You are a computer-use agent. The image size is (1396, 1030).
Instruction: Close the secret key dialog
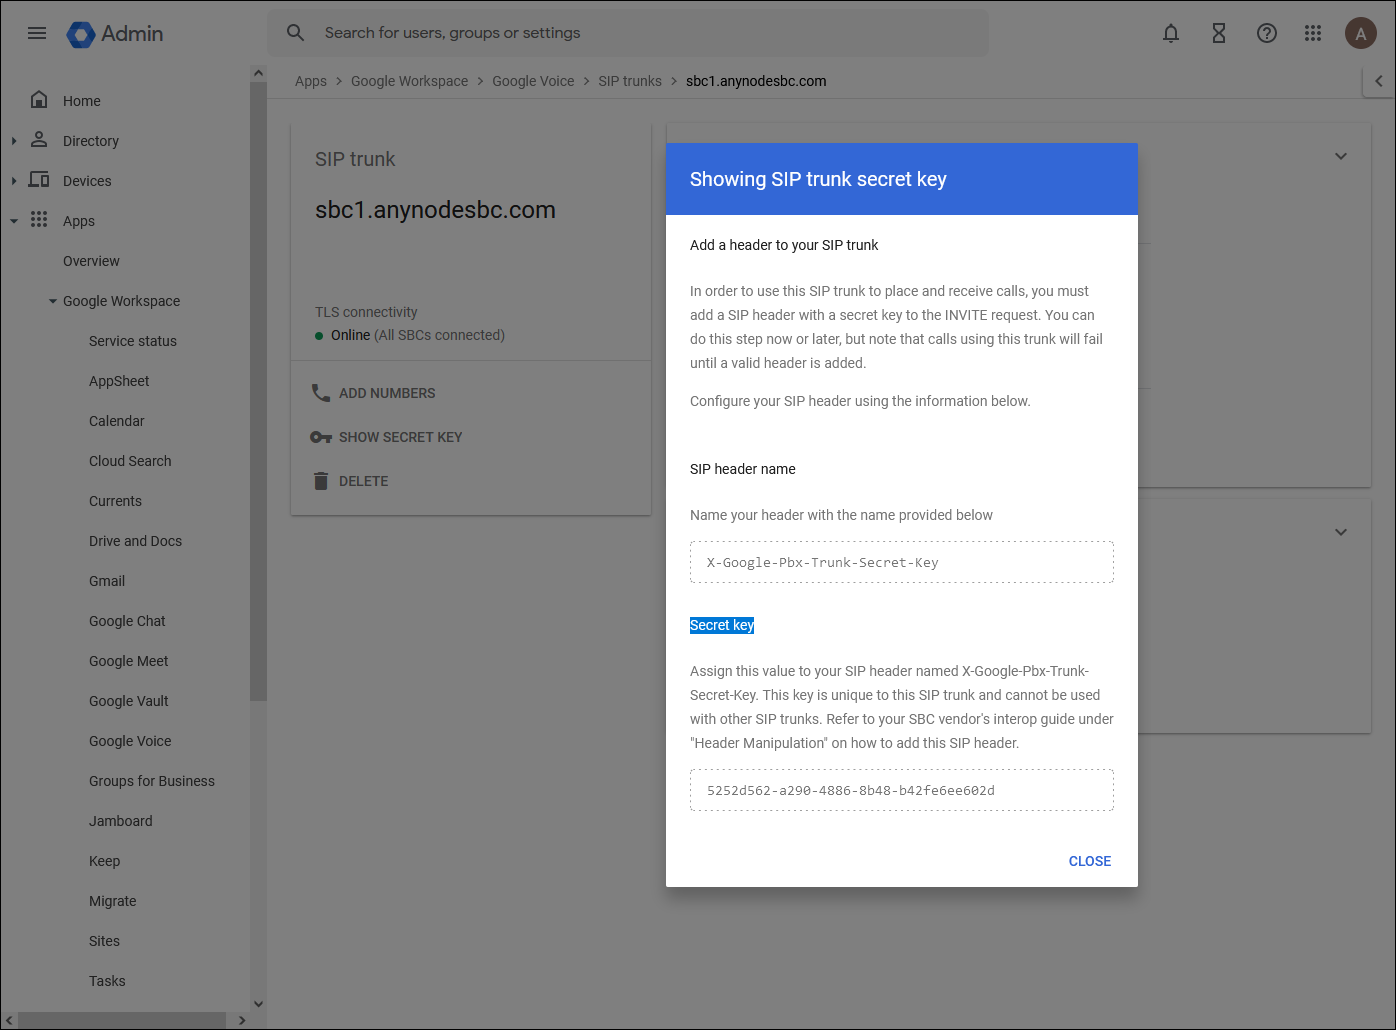point(1090,861)
